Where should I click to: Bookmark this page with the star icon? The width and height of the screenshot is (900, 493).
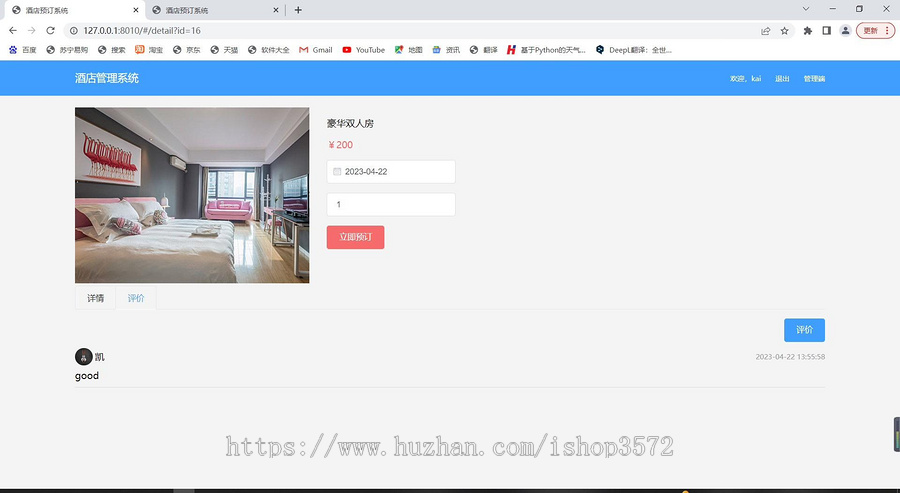(x=785, y=30)
